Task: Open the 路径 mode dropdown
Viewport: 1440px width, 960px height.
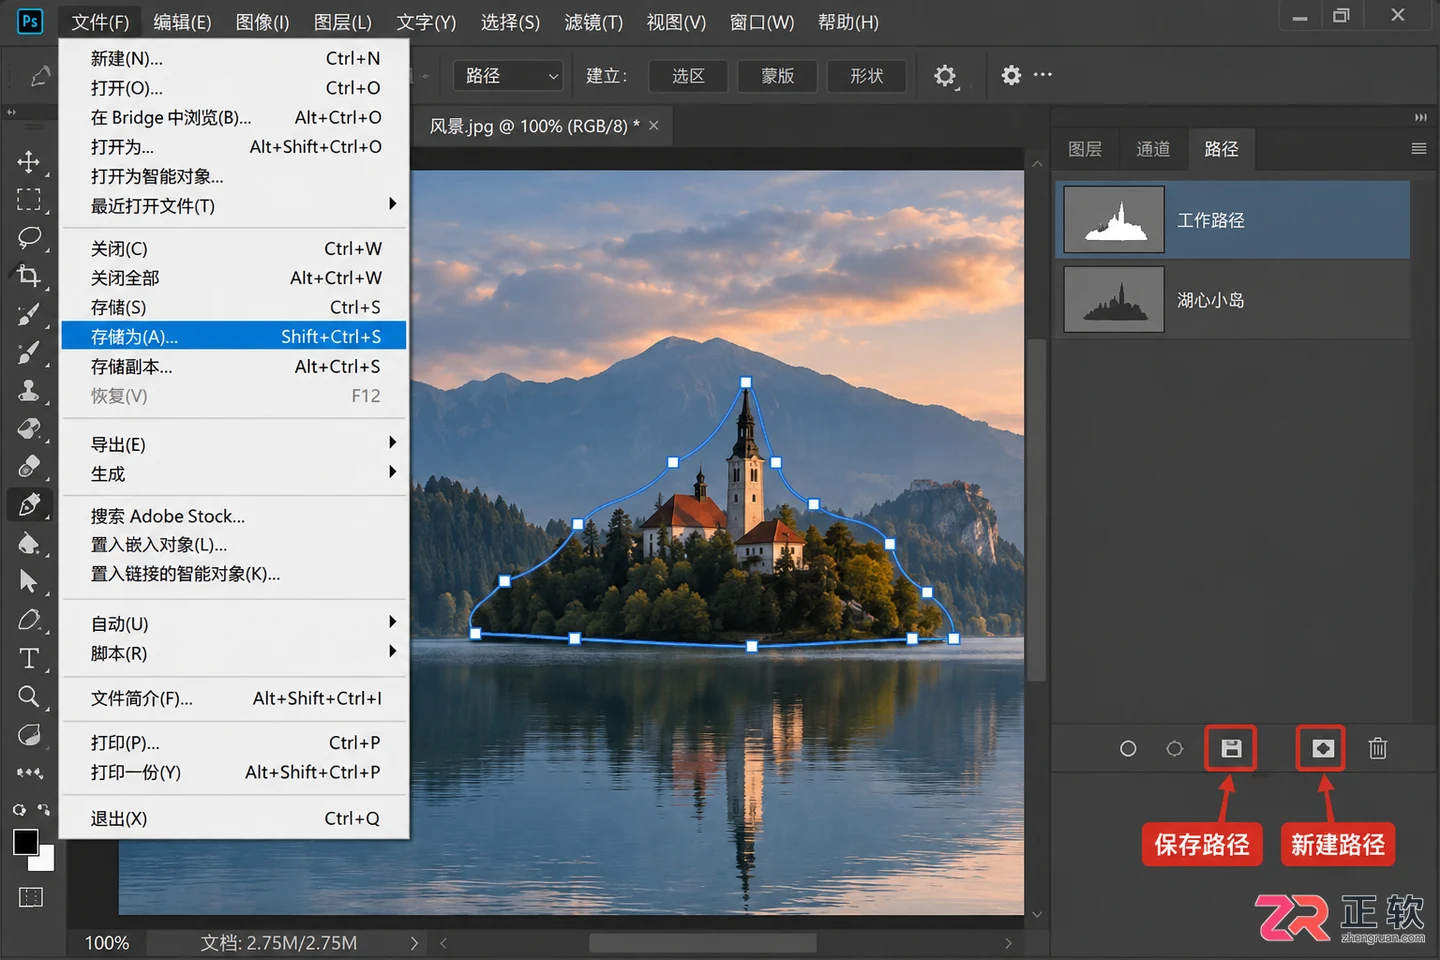Action: pos(509,76)
